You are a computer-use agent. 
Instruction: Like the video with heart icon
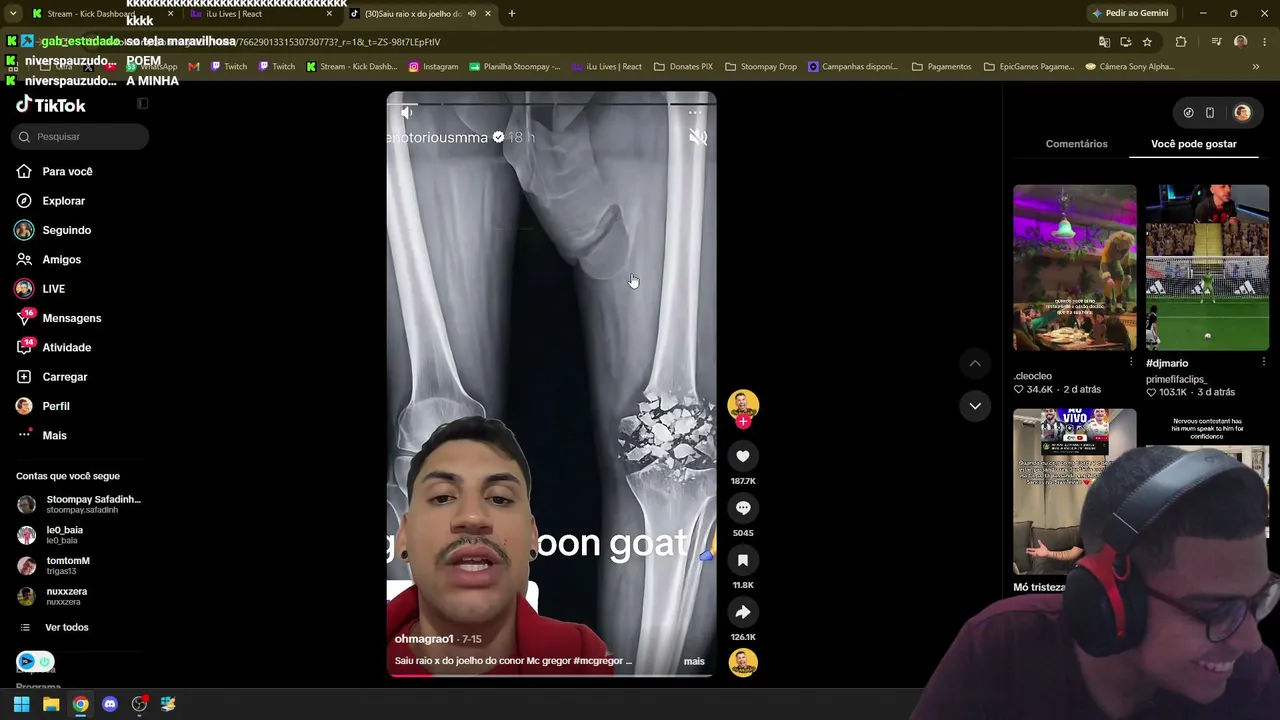tap(743, 456)
